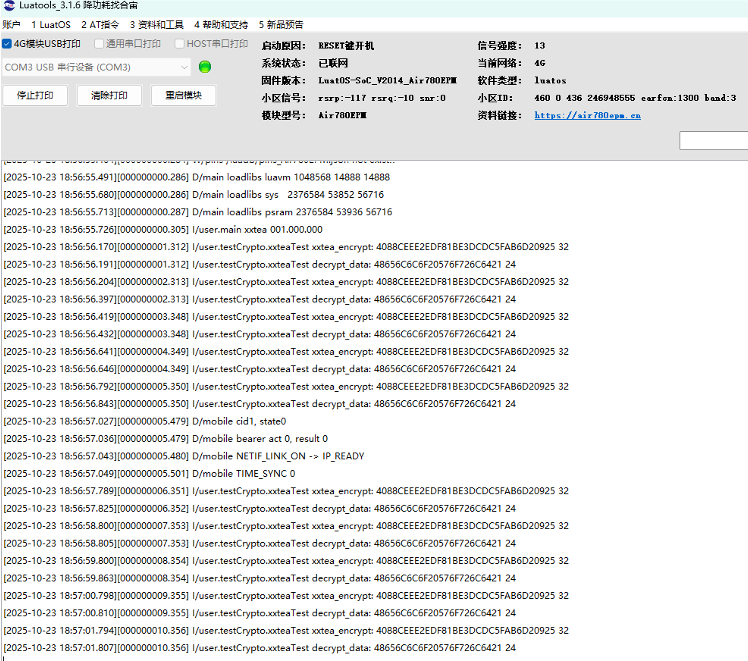Open the COM3 USB serial device dropdown
The image size is (748, 661).
[96, 67]
